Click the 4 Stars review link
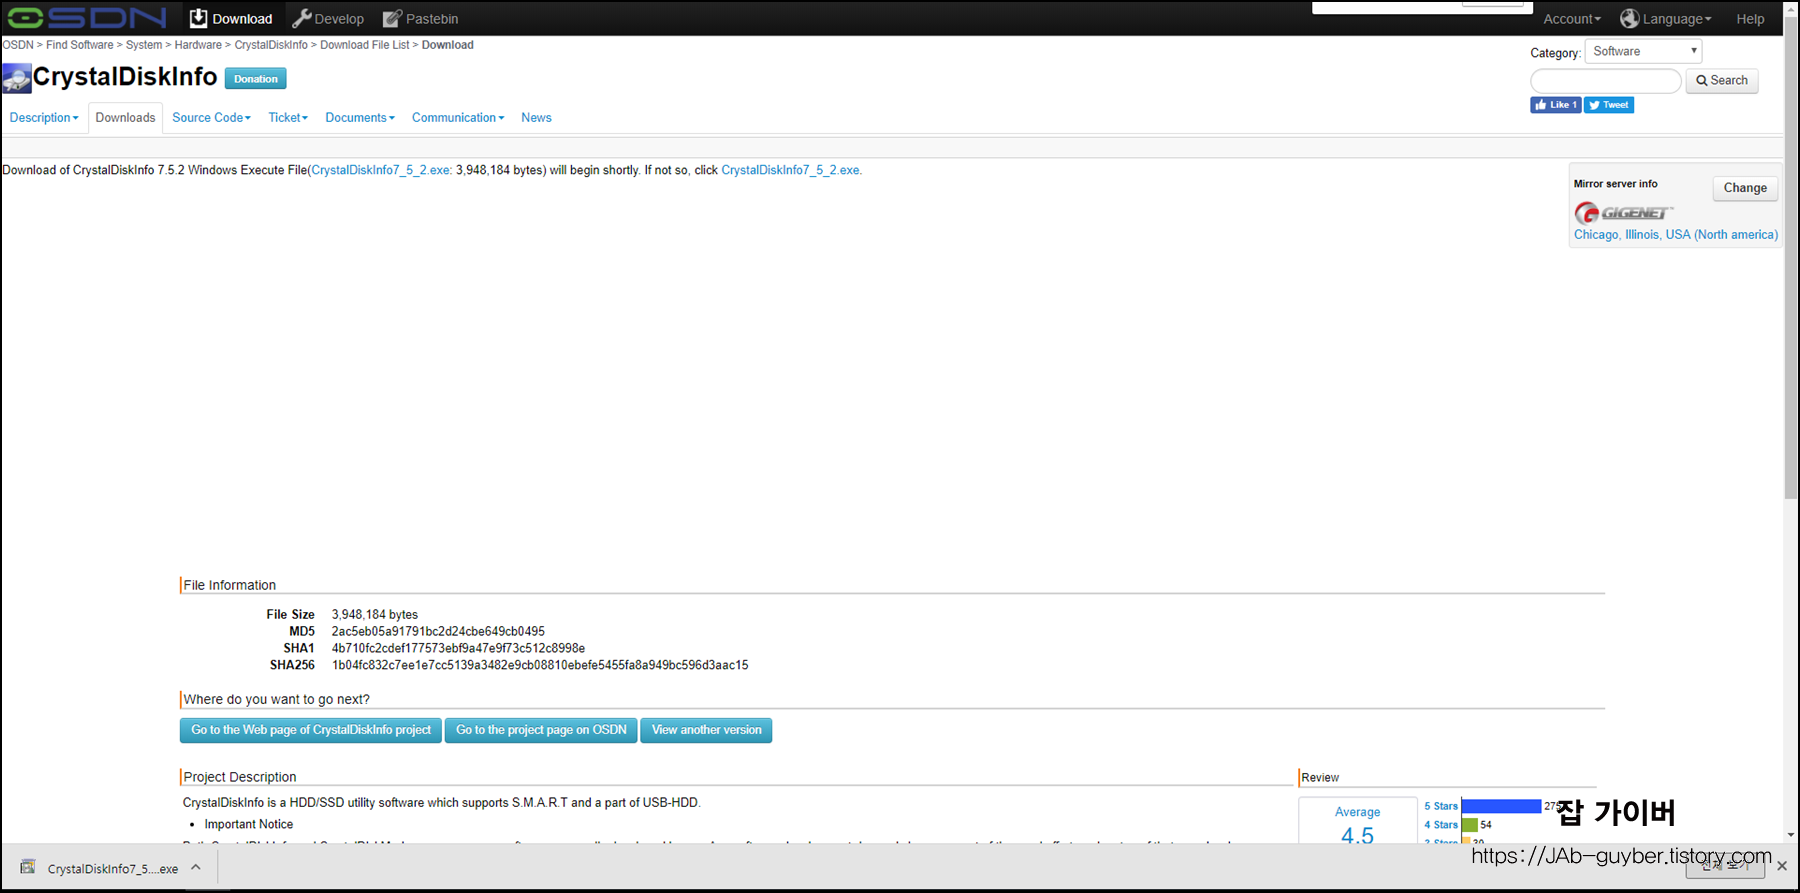The height and width of the screenshot is (893, 1800). 1441,825
